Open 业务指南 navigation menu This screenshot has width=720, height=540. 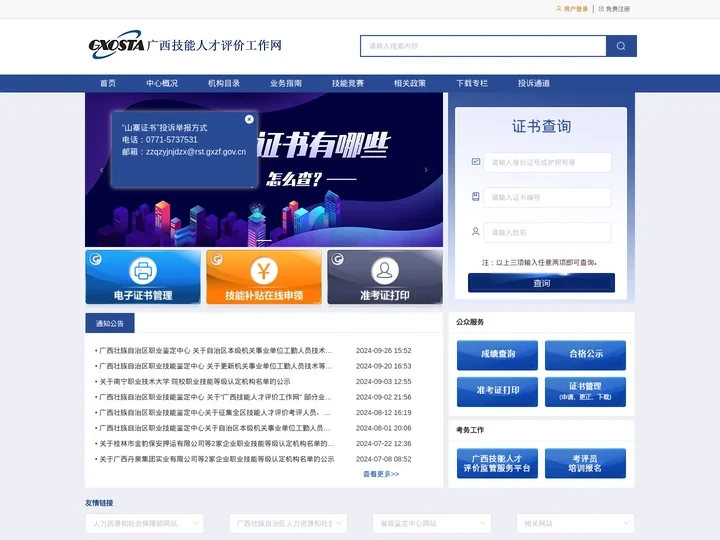(286, 83)
